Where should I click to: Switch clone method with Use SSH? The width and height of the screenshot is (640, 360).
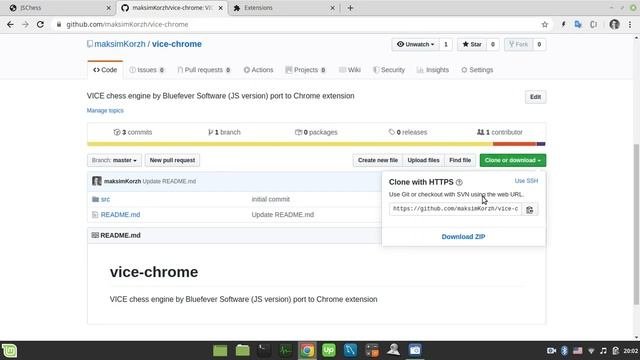coord(526,181)
